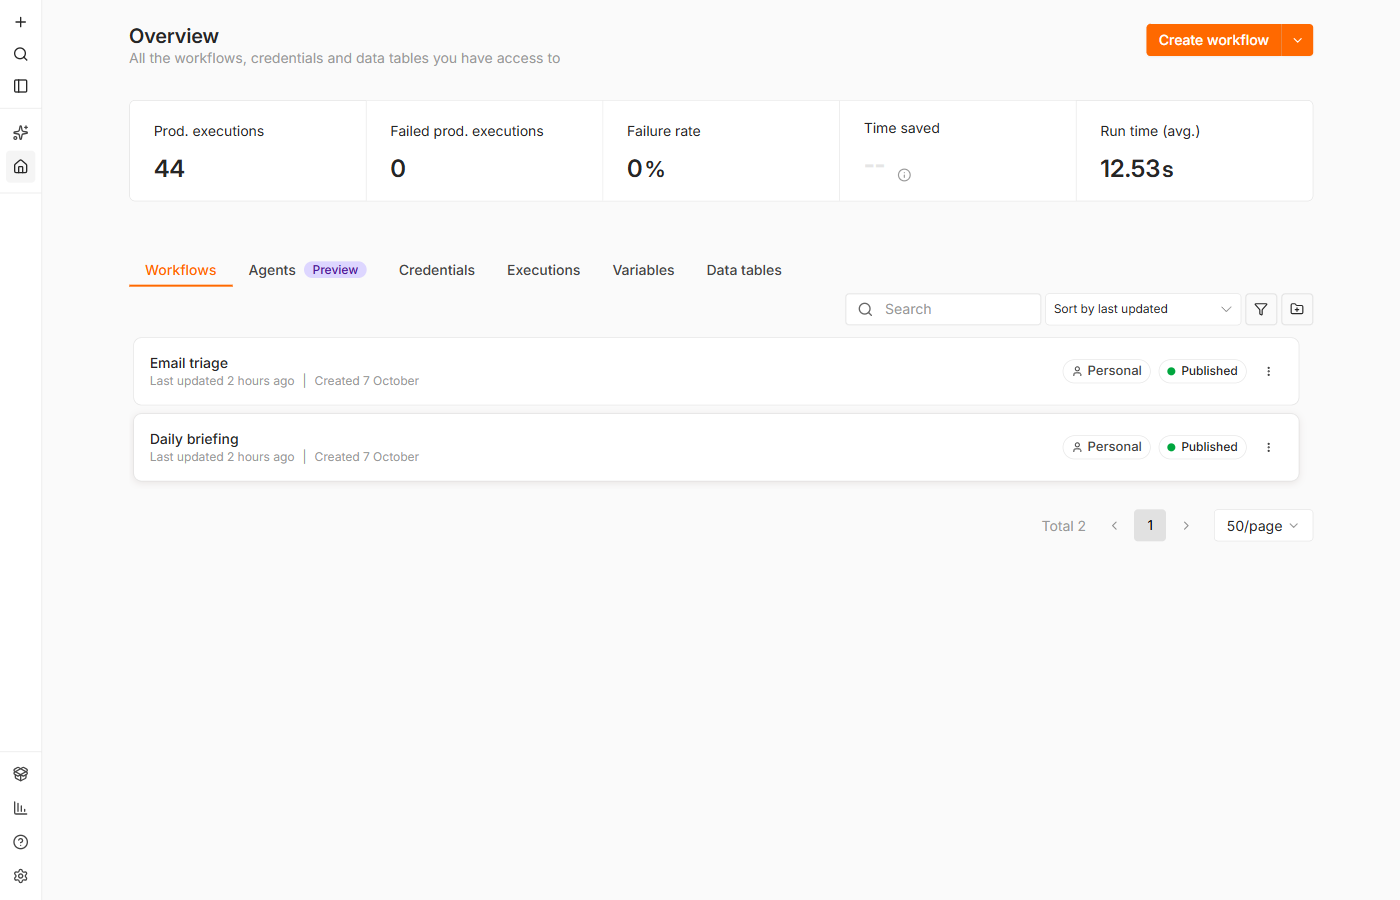Click the add folder icon

[1297, 309]
